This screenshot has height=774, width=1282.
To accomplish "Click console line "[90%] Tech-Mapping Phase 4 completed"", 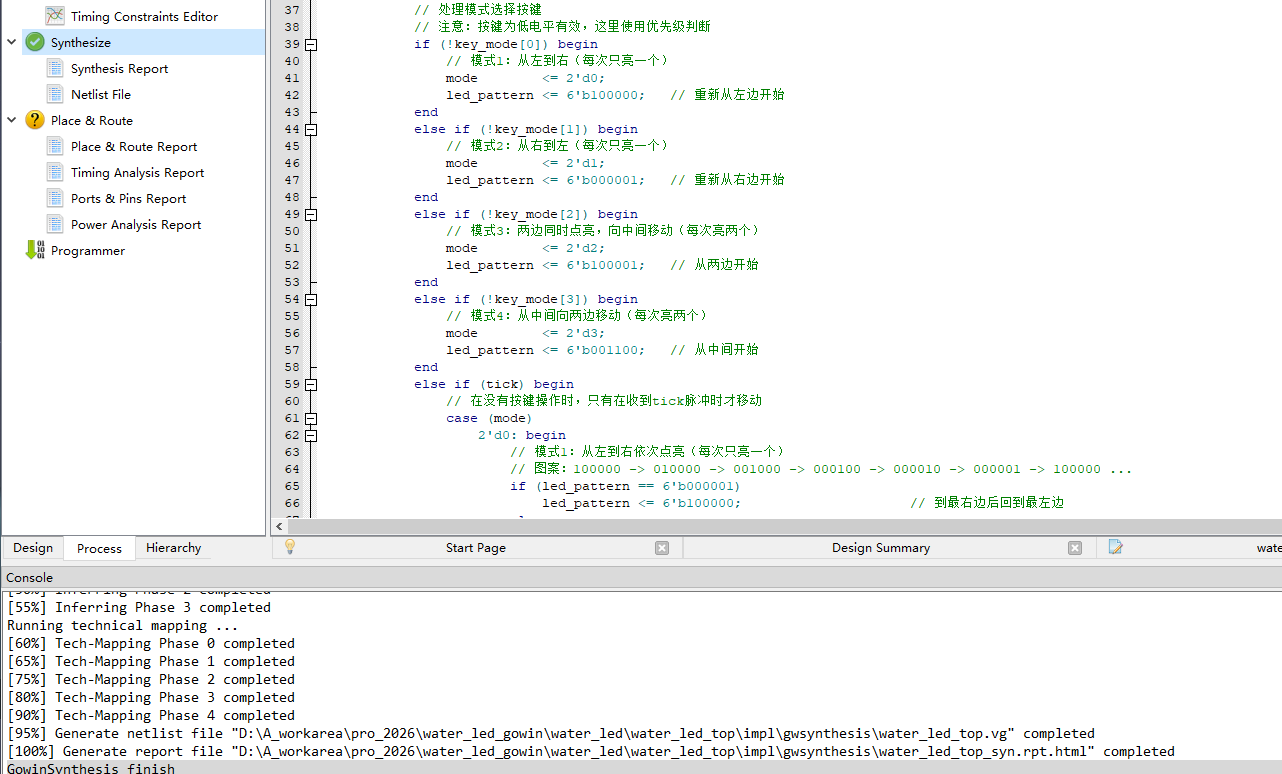I will [x=151, y=715].
